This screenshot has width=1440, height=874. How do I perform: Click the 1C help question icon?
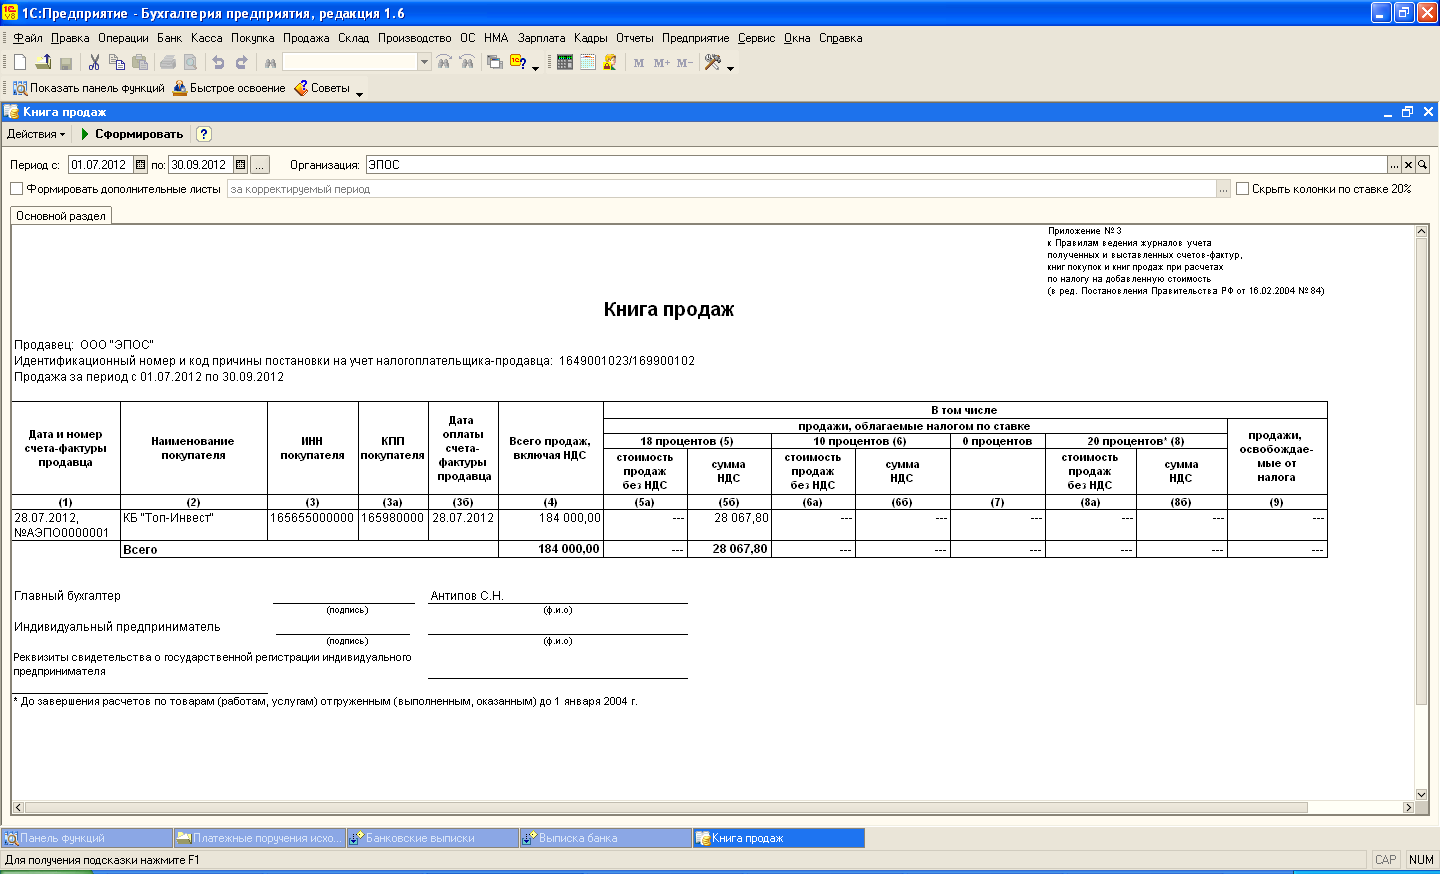coord(518,62)
